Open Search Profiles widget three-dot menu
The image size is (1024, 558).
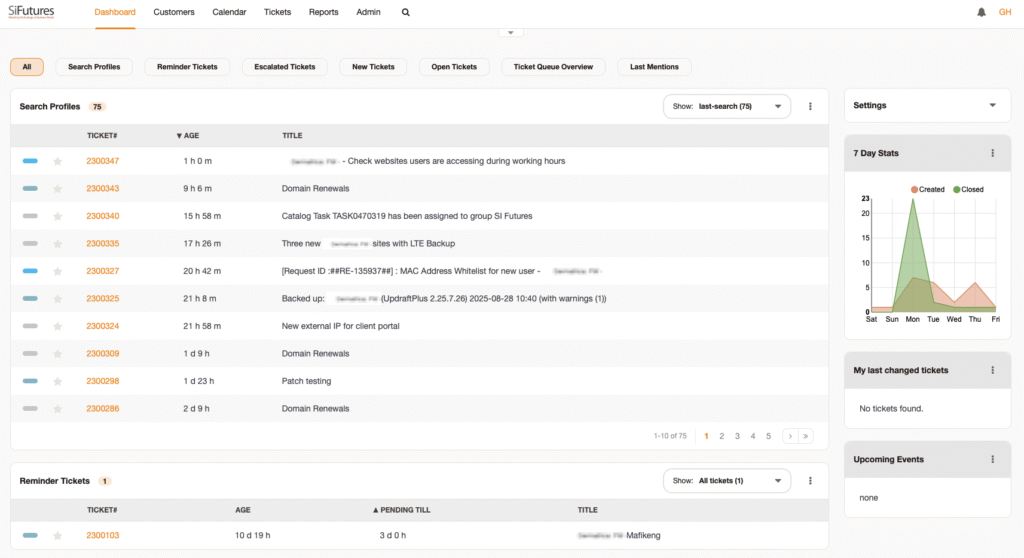click(x=810, y=106)
